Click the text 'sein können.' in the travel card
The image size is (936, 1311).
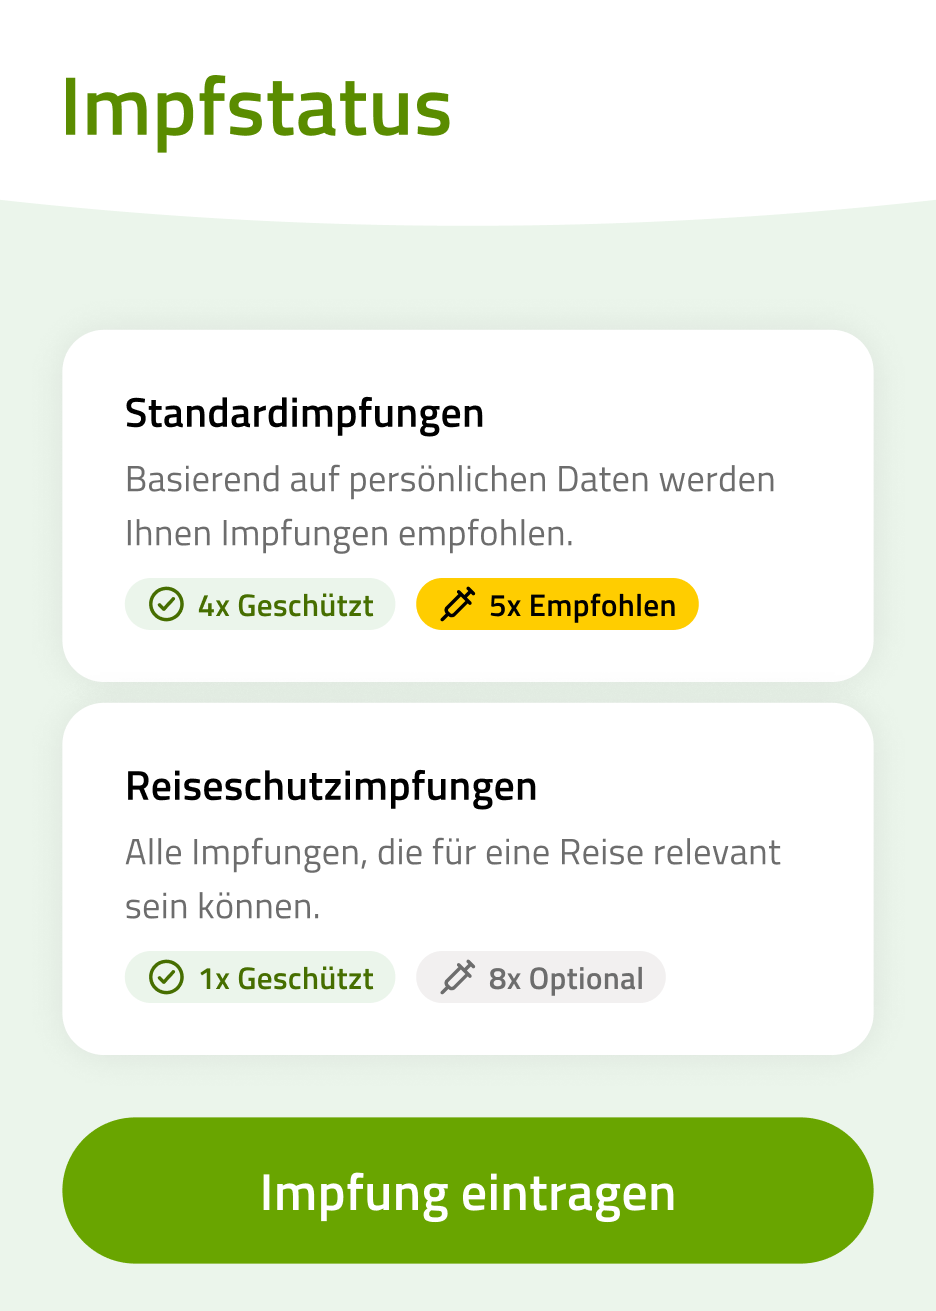(x=222, y=907)
